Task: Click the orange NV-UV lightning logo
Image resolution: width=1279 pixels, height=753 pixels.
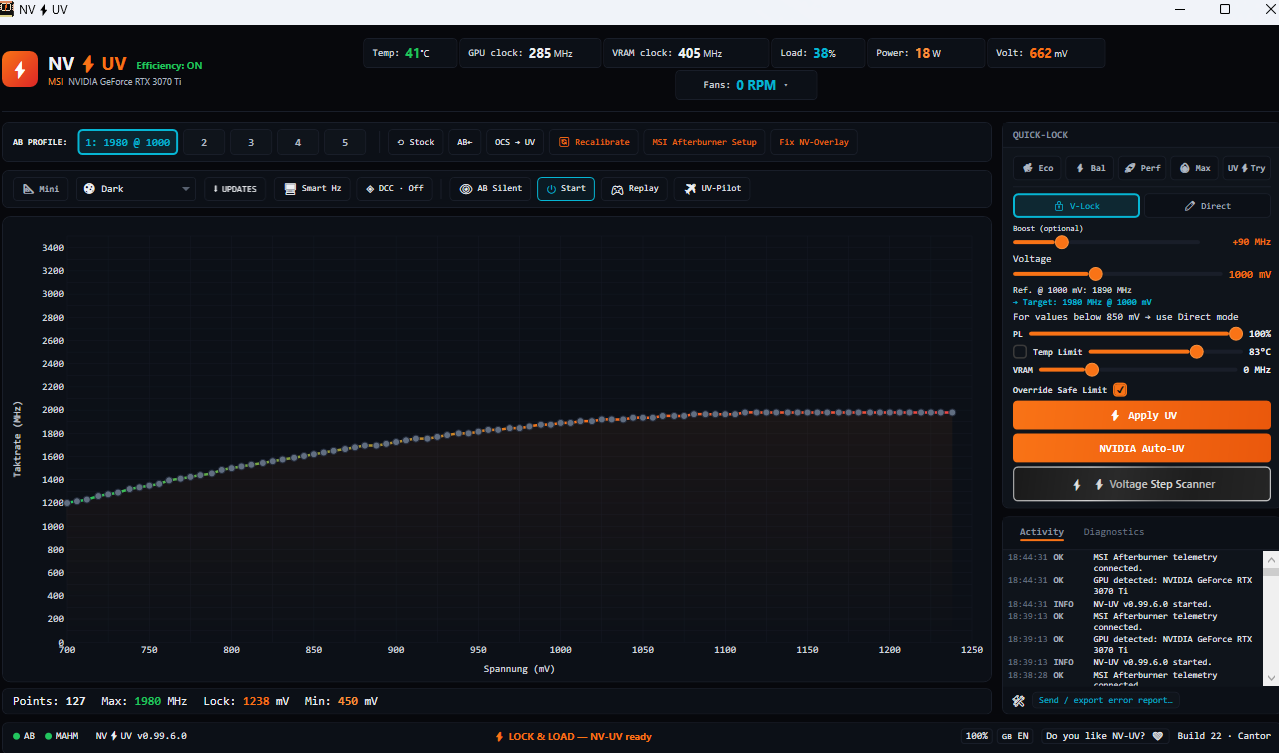Action: click(x=20, y=70)
